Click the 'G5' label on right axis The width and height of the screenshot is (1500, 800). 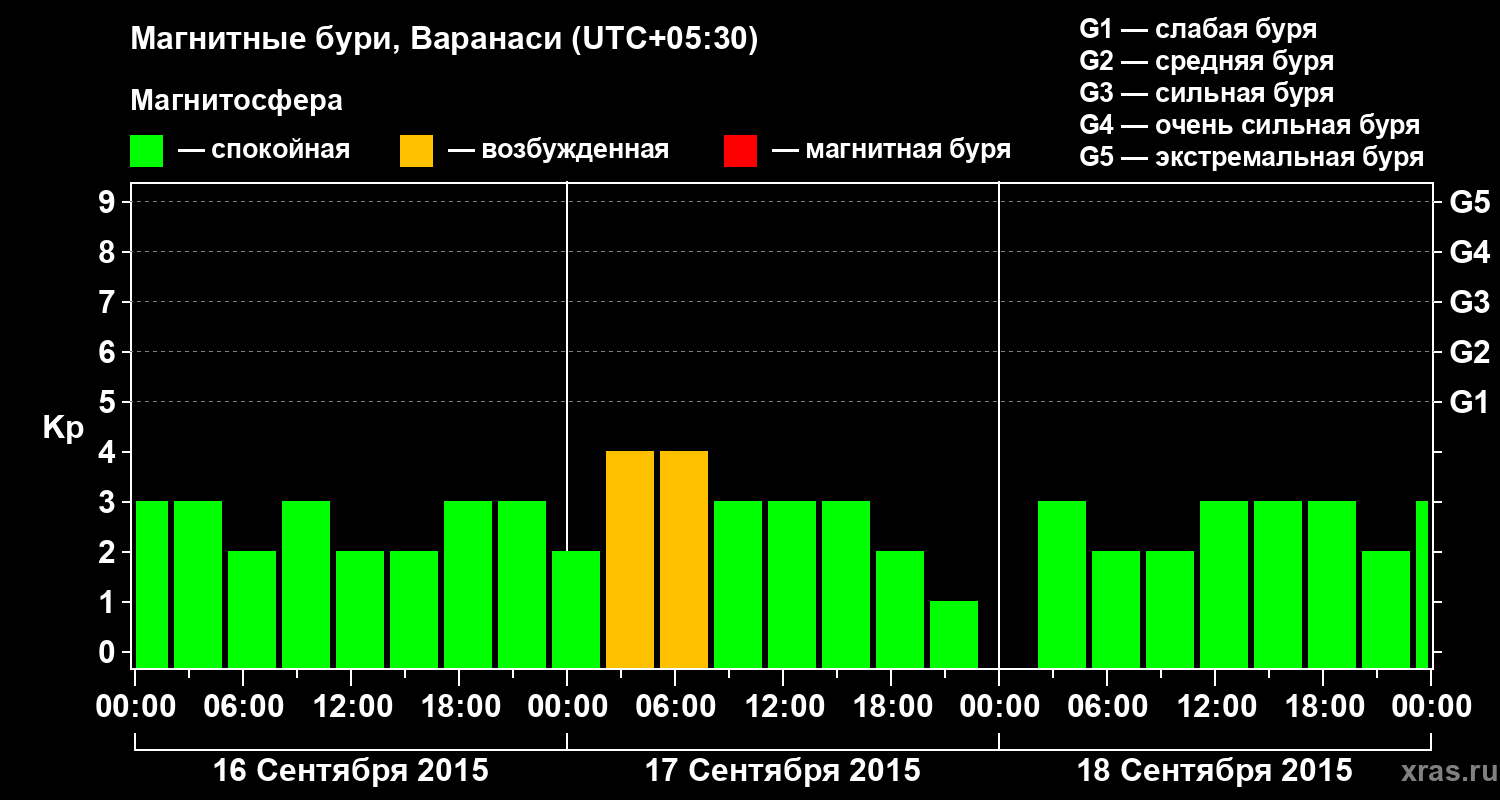pos(1469,202)
